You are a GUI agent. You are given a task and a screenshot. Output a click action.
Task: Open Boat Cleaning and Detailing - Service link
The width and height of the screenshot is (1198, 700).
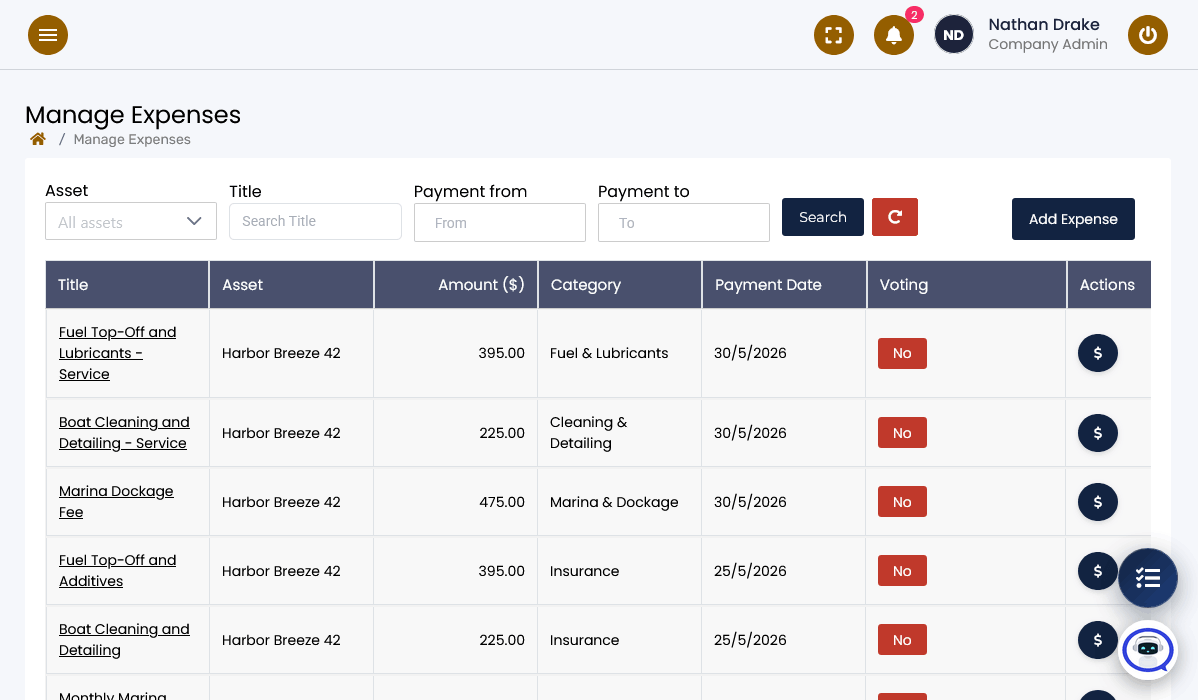[x=125, y=433]
